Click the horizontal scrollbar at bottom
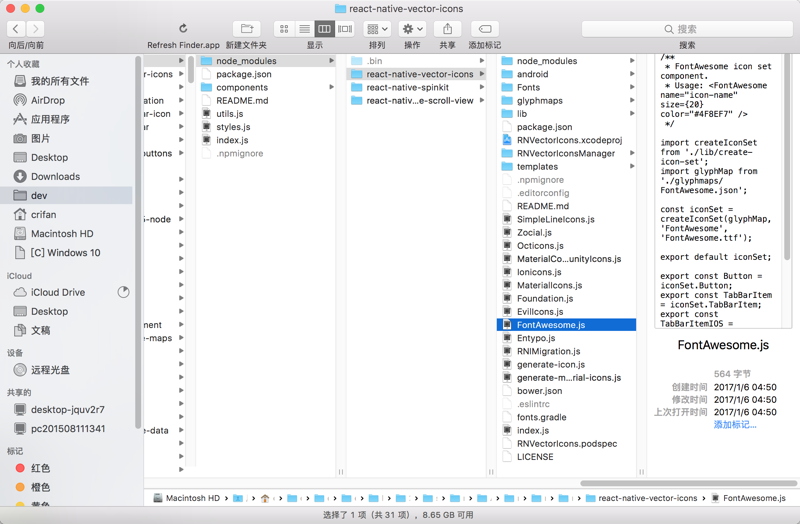 coord(688,483)
